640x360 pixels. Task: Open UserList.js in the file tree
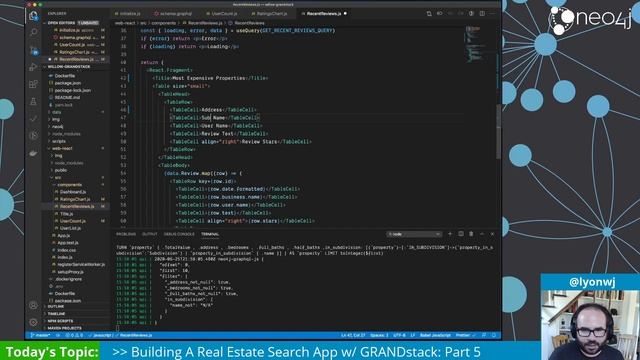(70, 228)
